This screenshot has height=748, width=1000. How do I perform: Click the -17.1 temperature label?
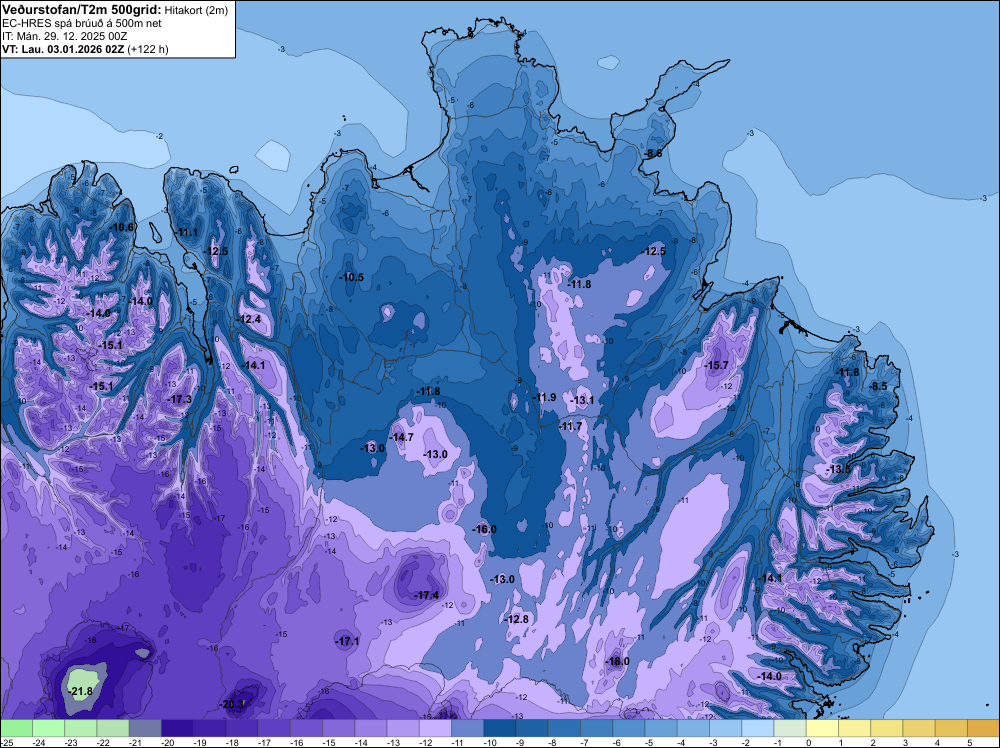pyautogui.click(x=348, y=642)
